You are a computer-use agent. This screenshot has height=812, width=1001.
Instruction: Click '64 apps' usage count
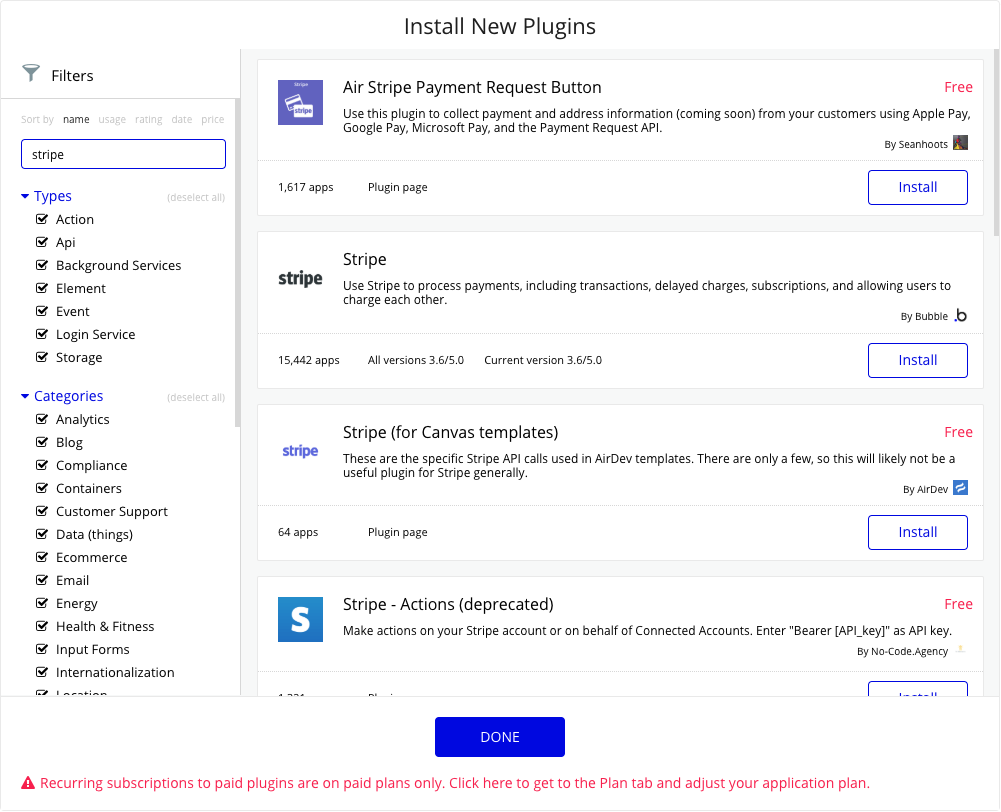coord(297,532)
